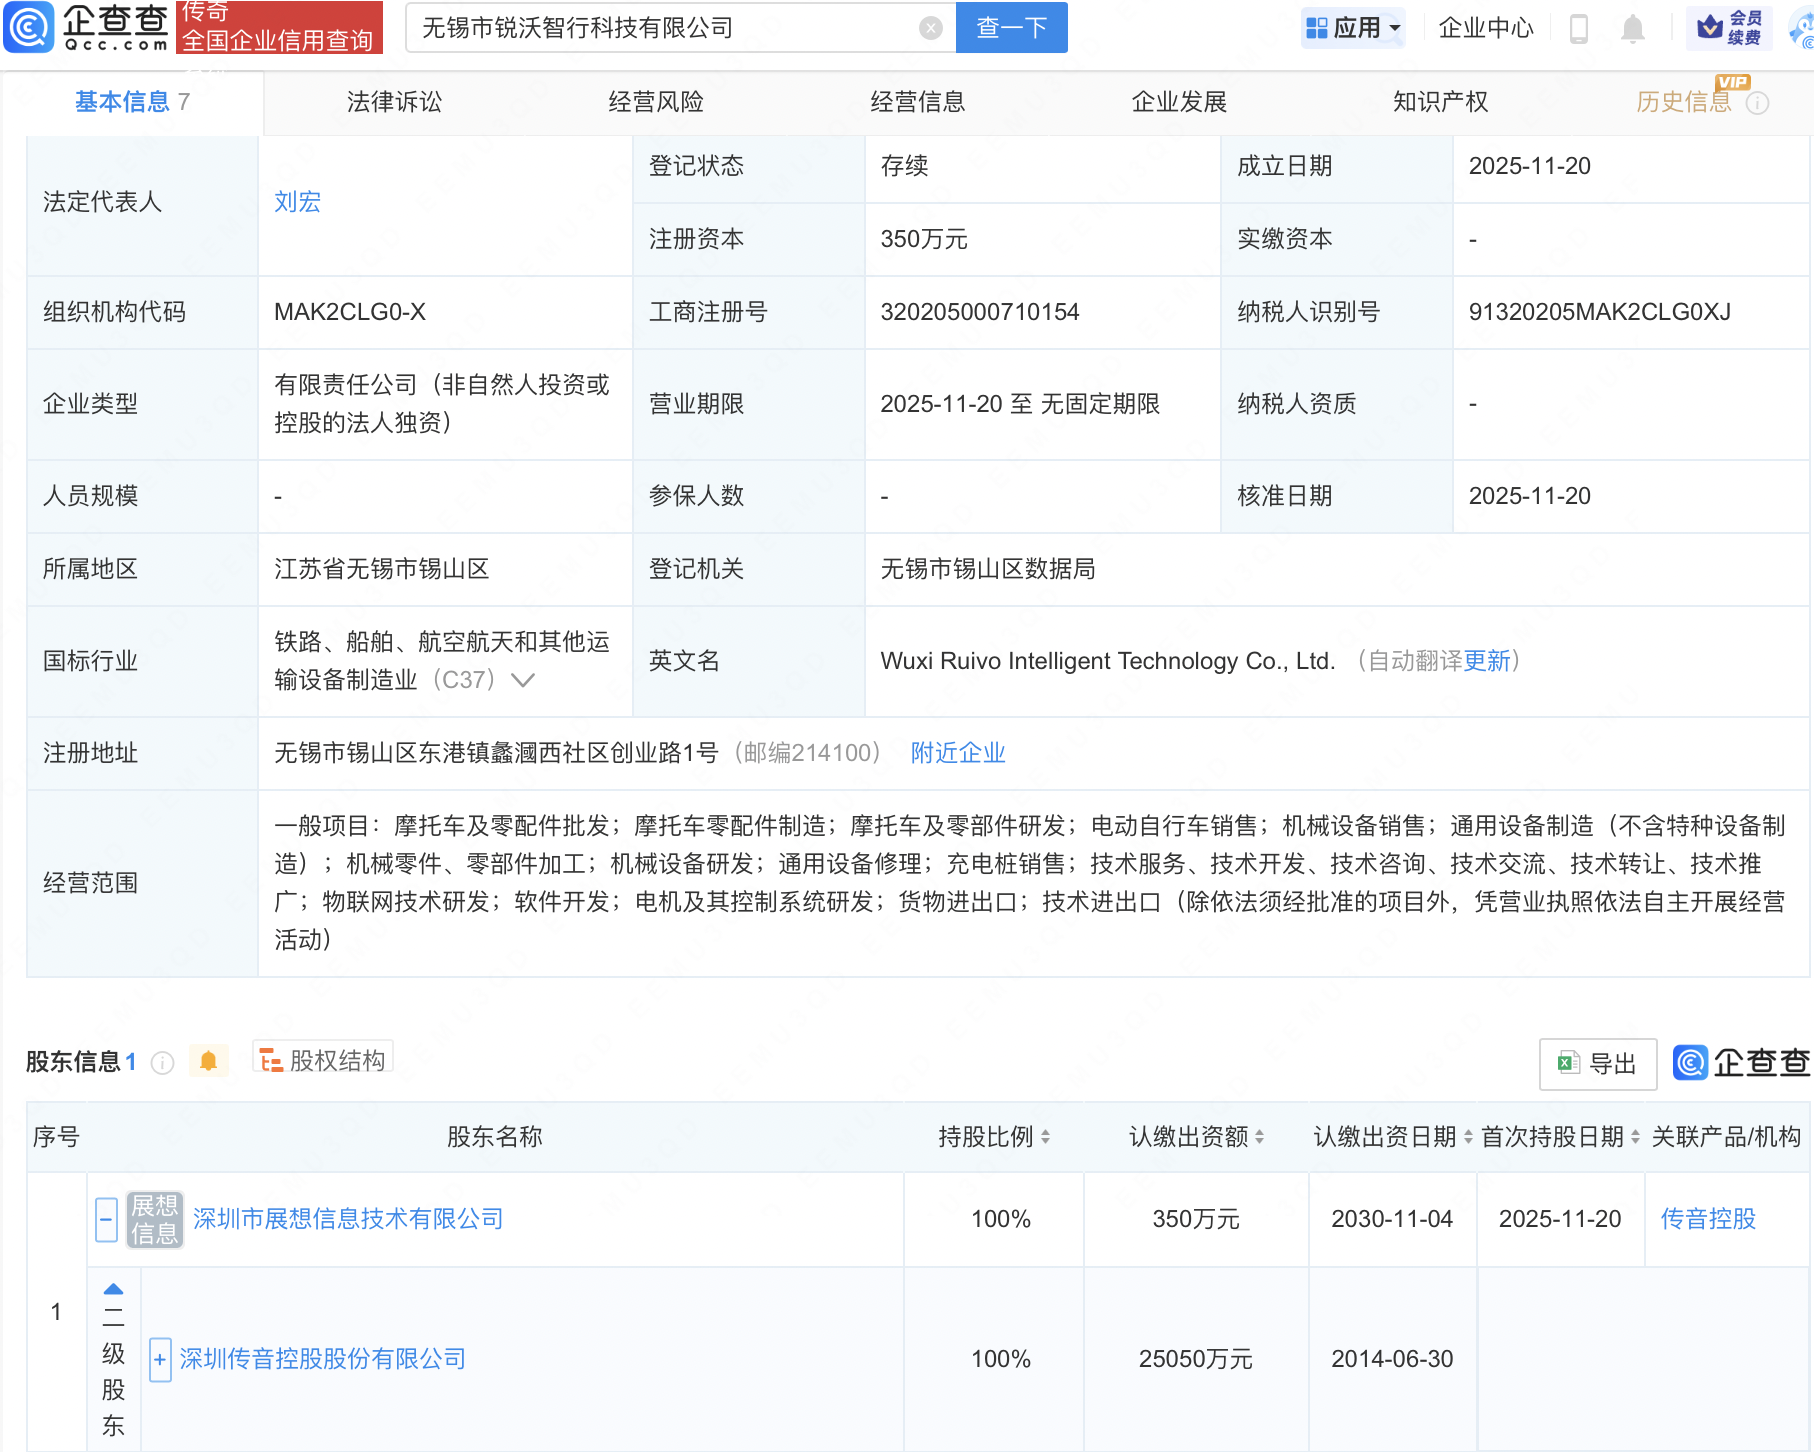The image size is (1814, 1452).
Task: Sort shareholders by 持股比例 column
Action: point(993,1137)
